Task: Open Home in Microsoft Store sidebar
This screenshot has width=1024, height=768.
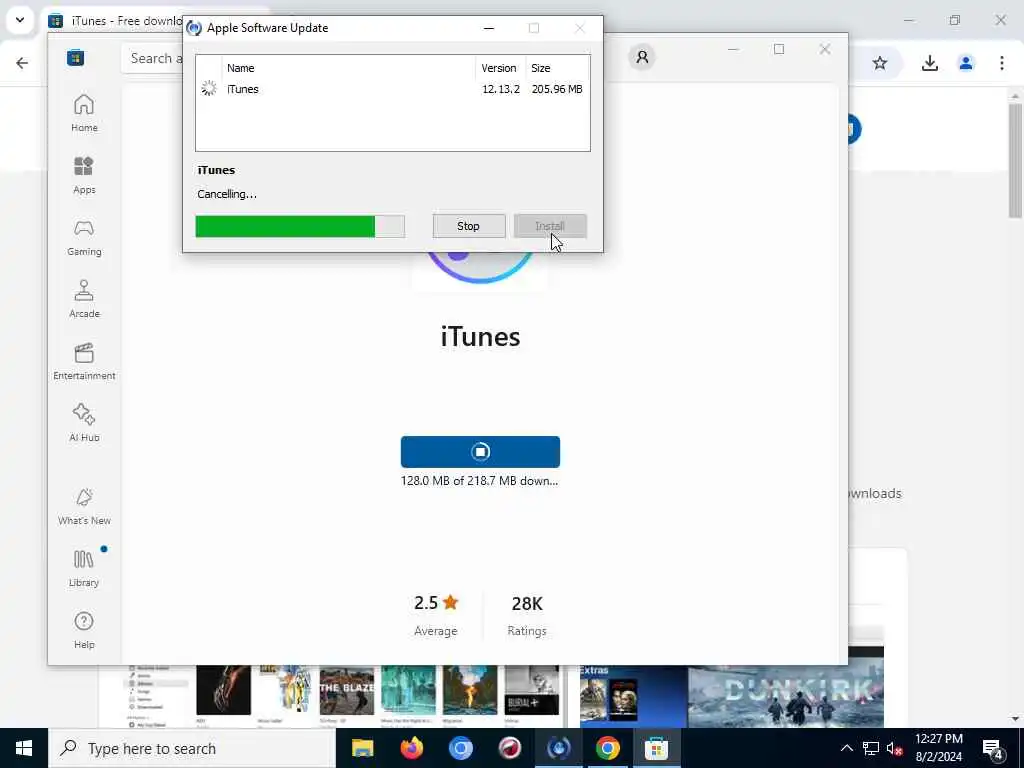Action: pos(84,114)
